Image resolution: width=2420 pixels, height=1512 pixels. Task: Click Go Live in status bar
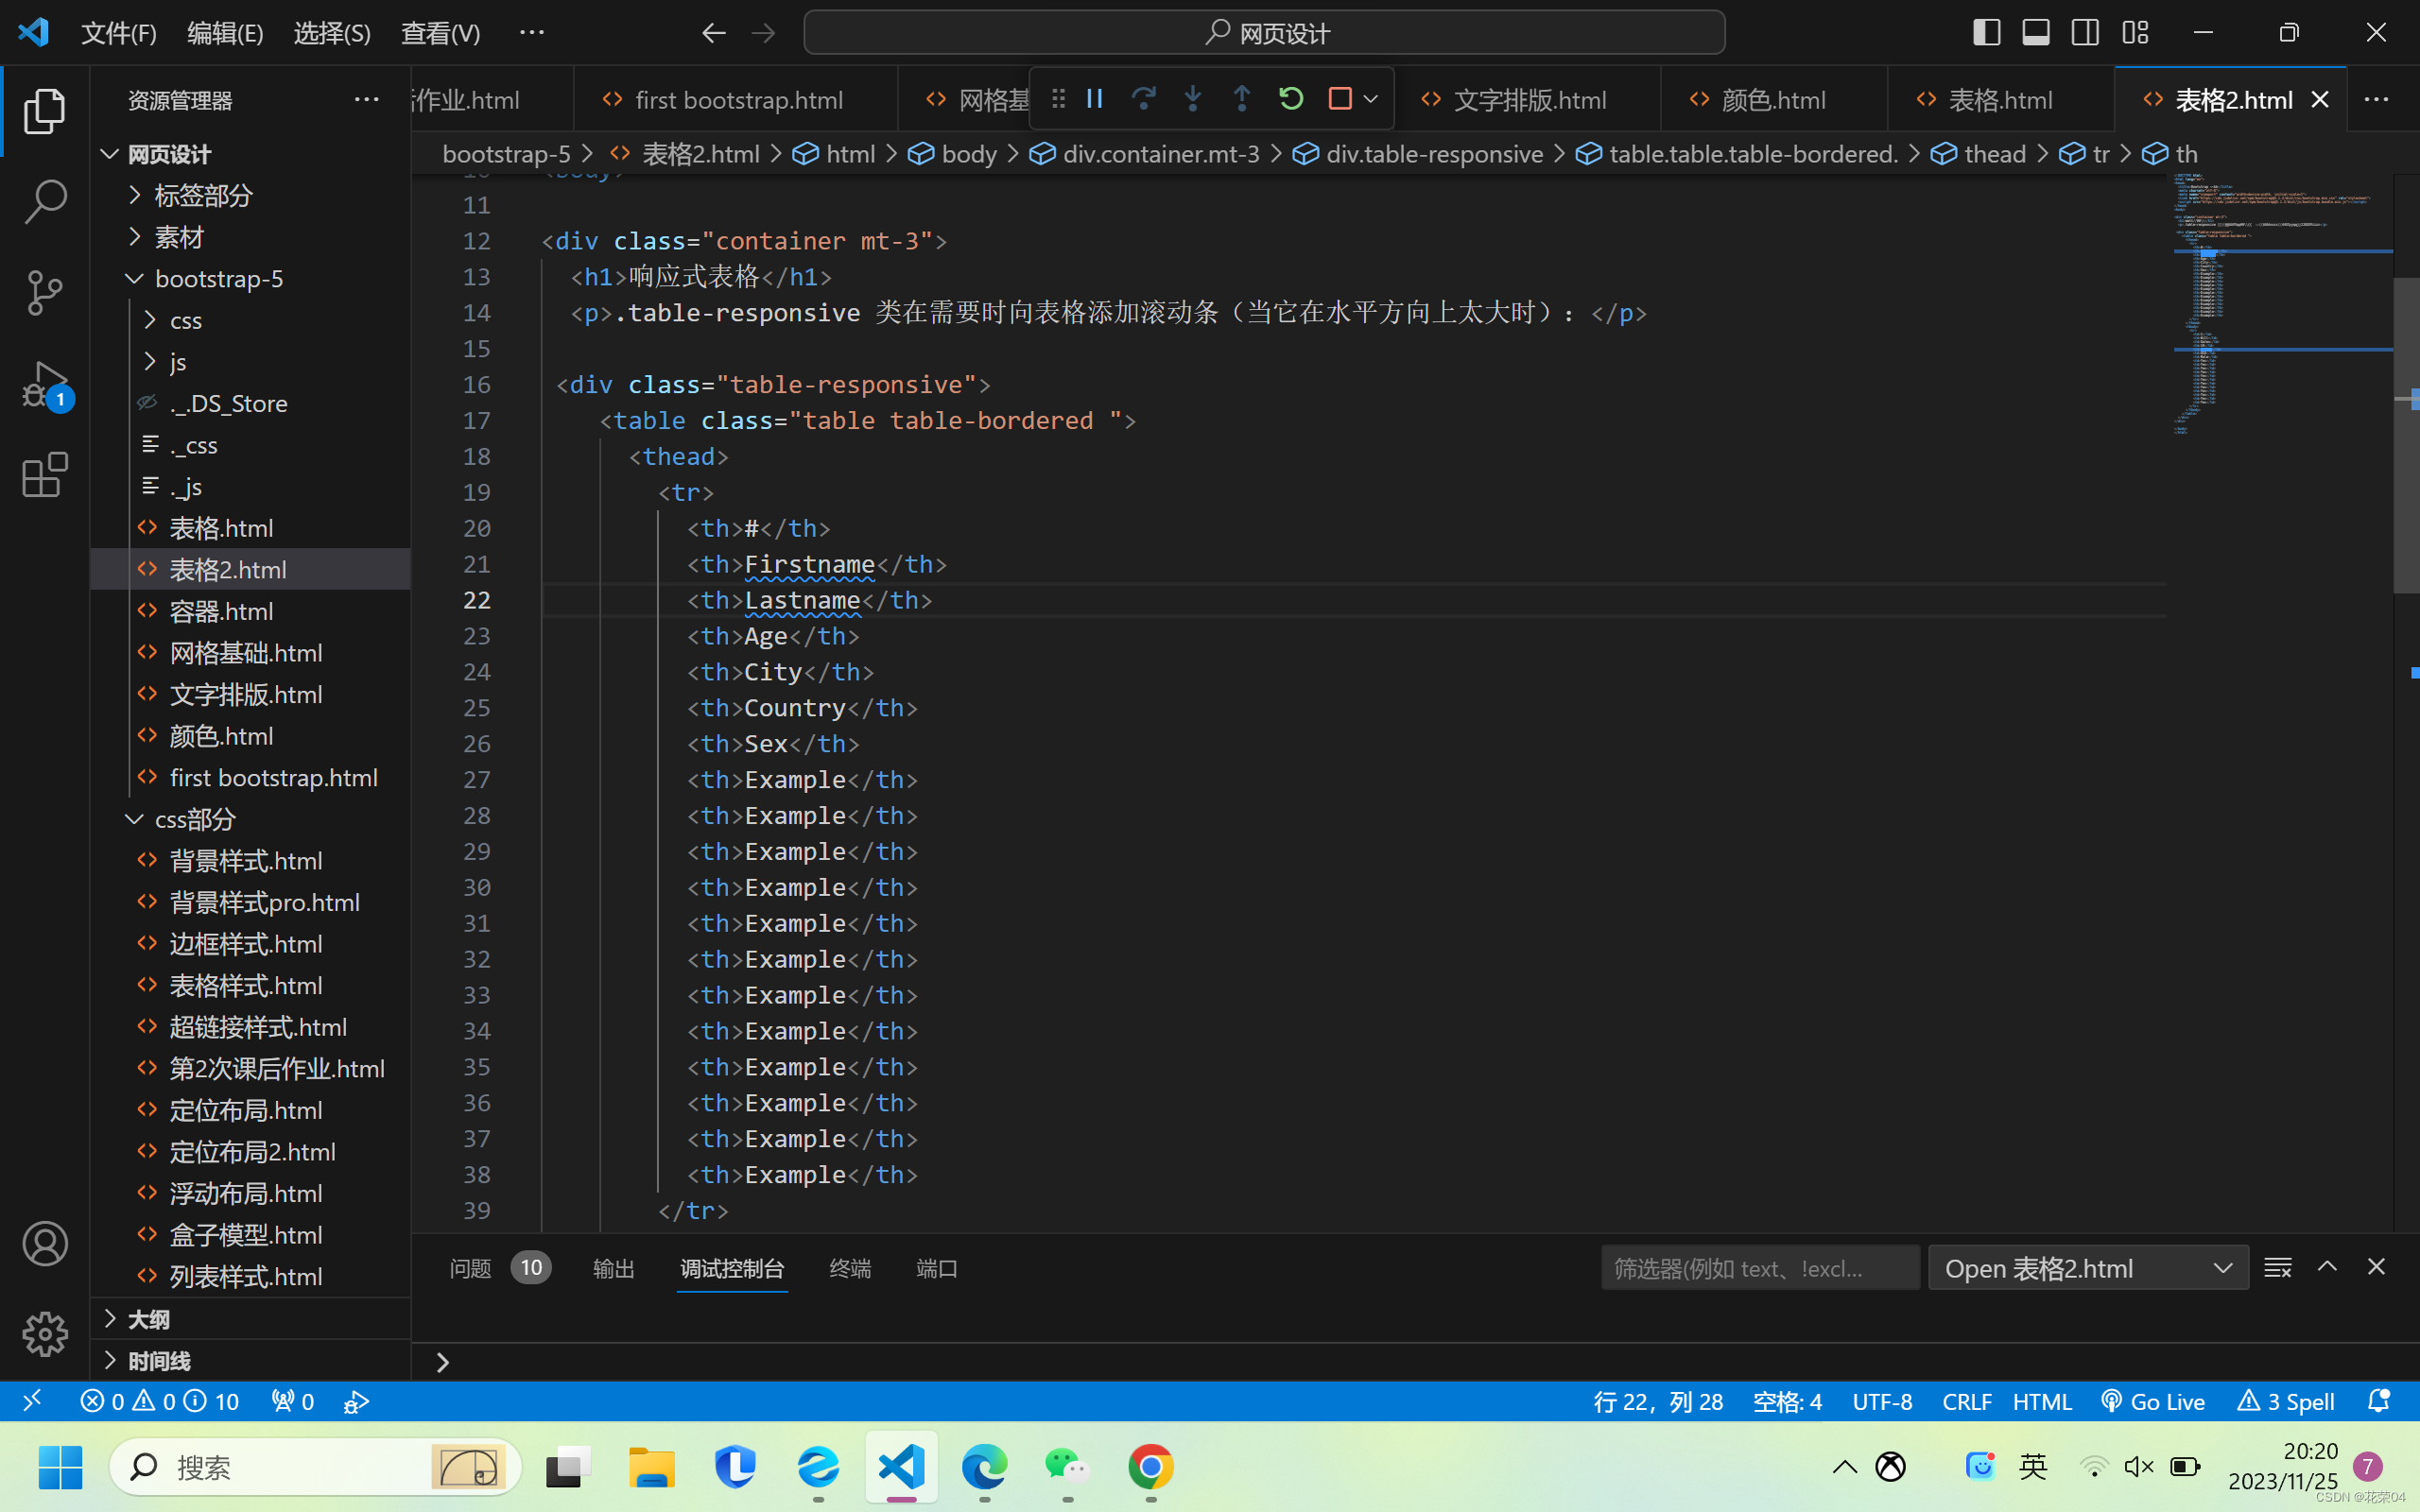pos(2153,1401)
